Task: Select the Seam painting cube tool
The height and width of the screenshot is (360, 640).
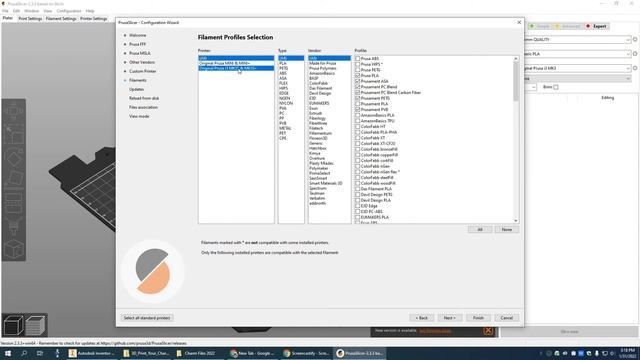Action: click(13, 248)
